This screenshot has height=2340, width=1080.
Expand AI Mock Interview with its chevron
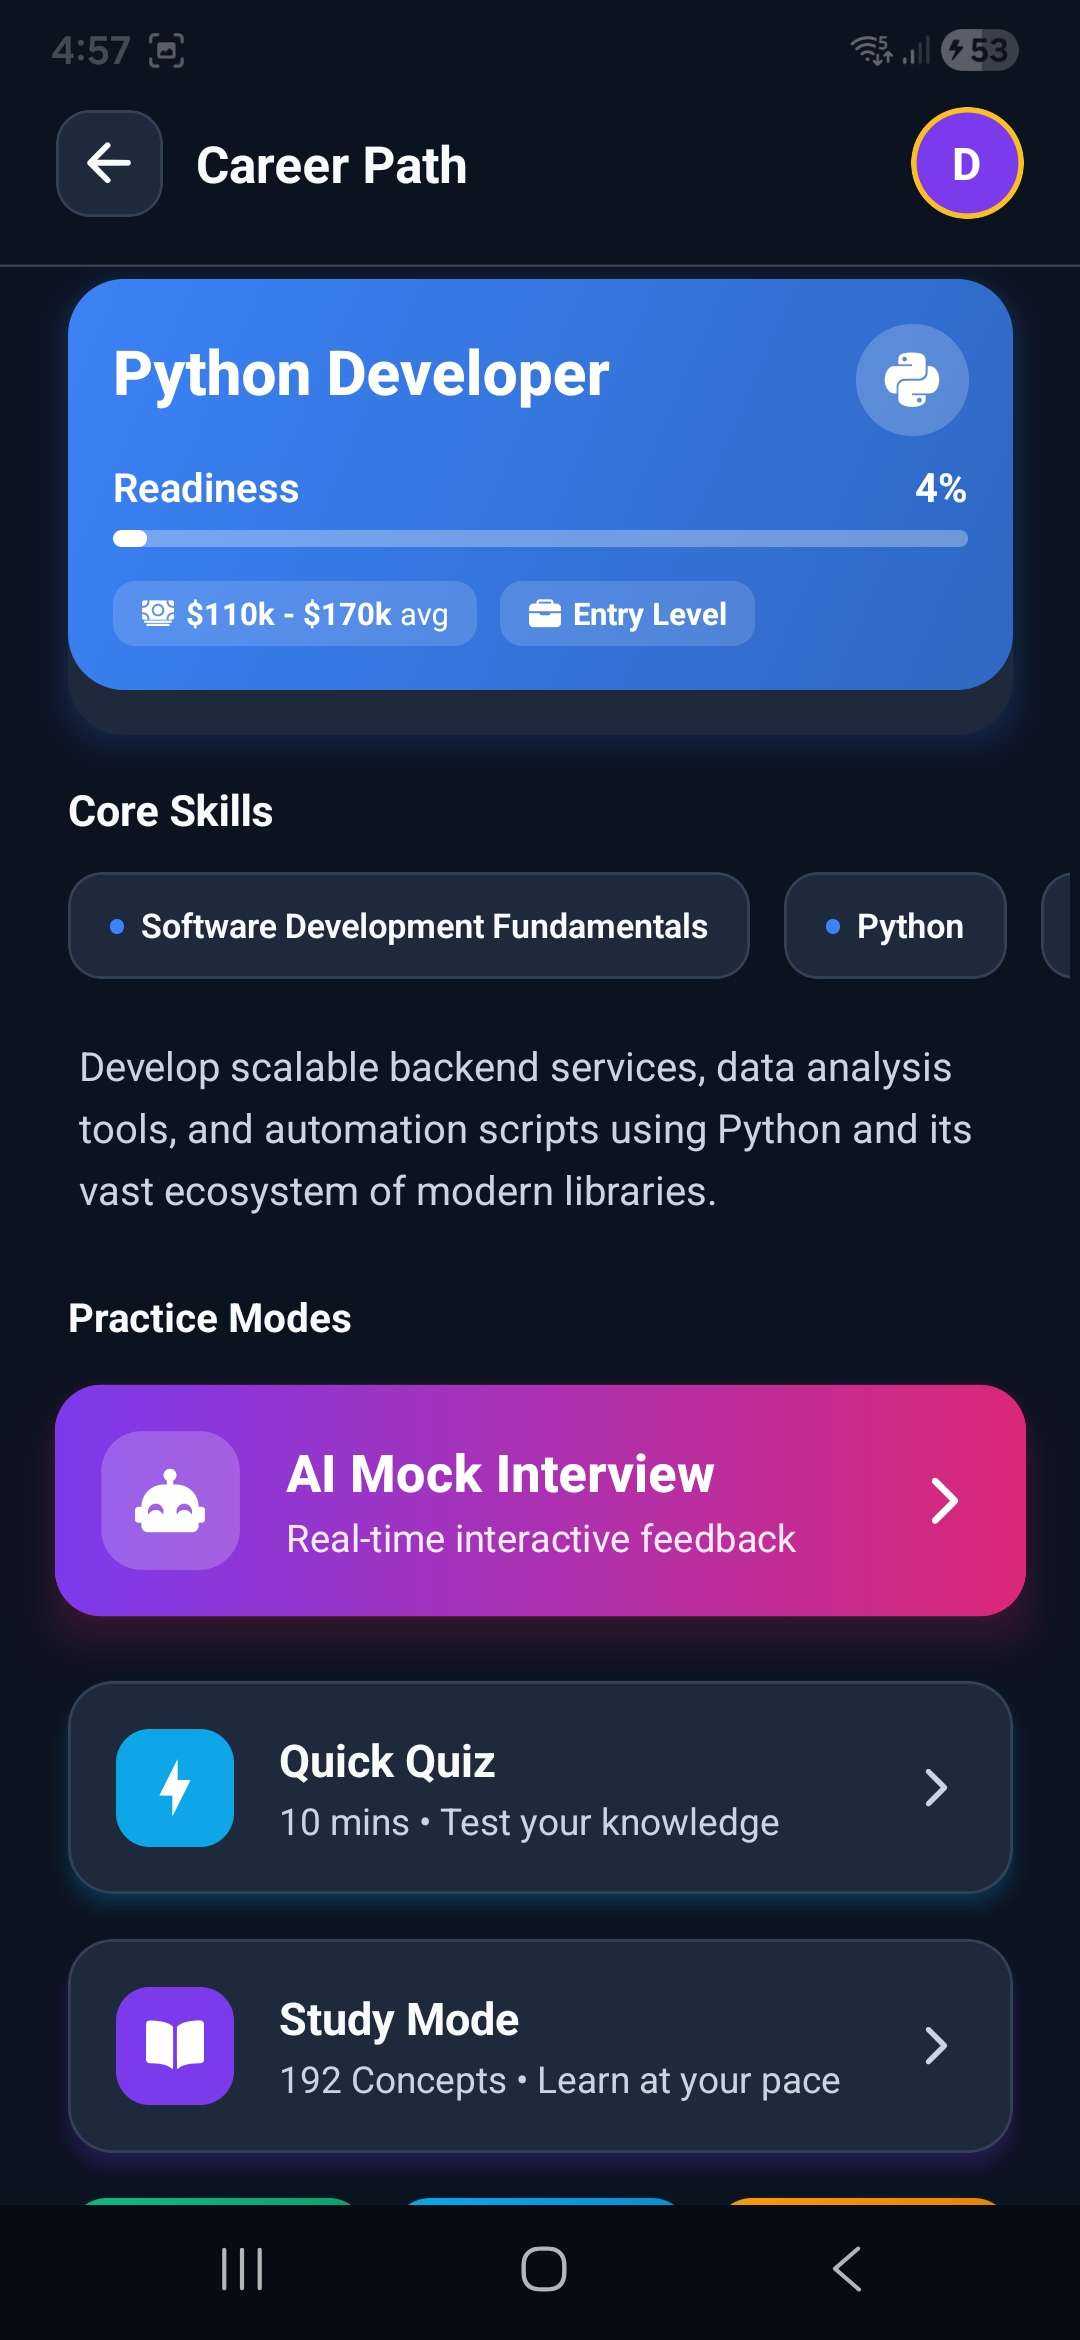(x=944, y=1500)
